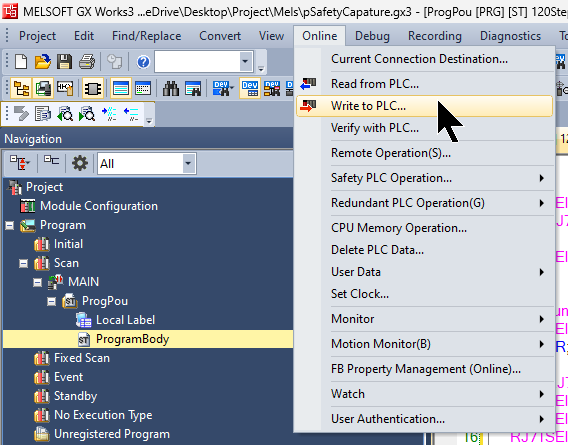Choose Set Clock... menu entry
The height and width of the screenshot is (445, 568).
[425, 294]
